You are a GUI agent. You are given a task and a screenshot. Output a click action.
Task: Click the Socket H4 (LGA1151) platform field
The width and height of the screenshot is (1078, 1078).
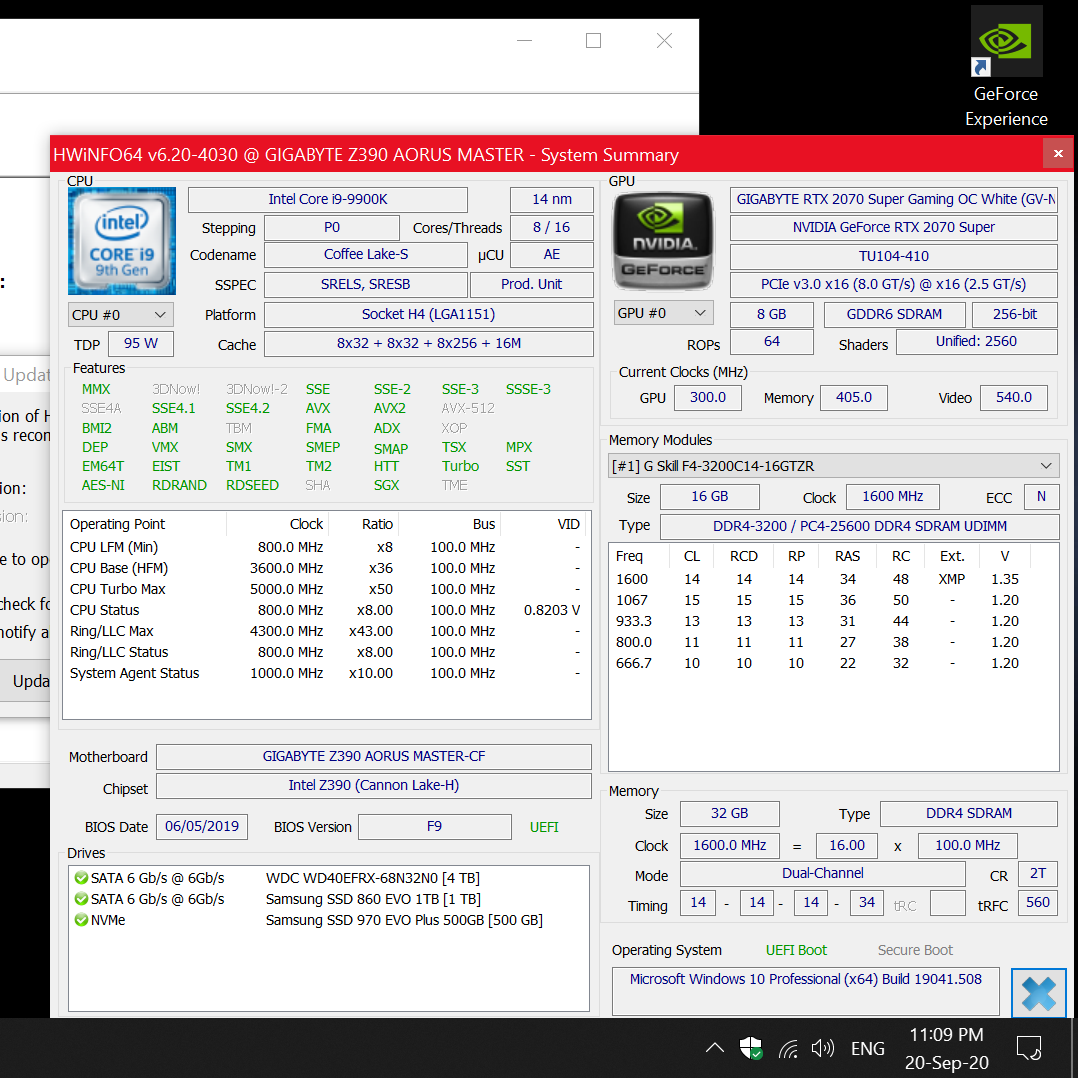(428, 315)
